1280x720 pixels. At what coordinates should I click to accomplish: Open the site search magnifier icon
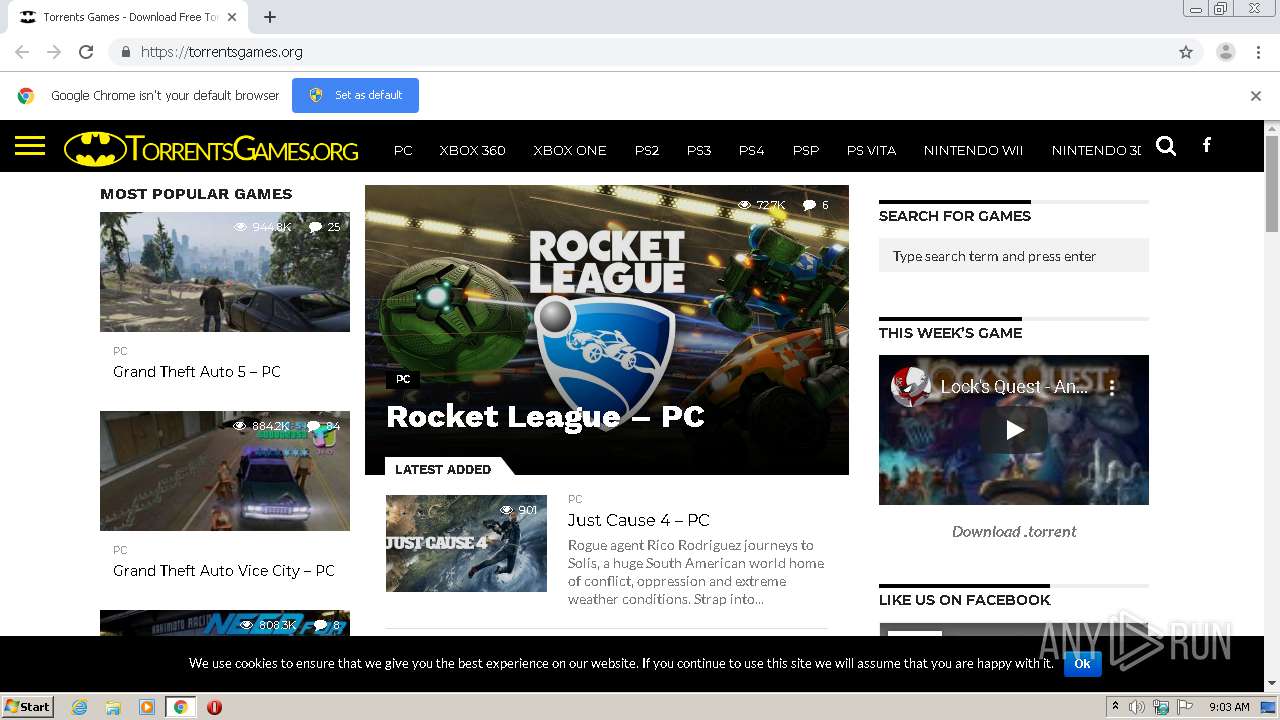point(1166,146)
